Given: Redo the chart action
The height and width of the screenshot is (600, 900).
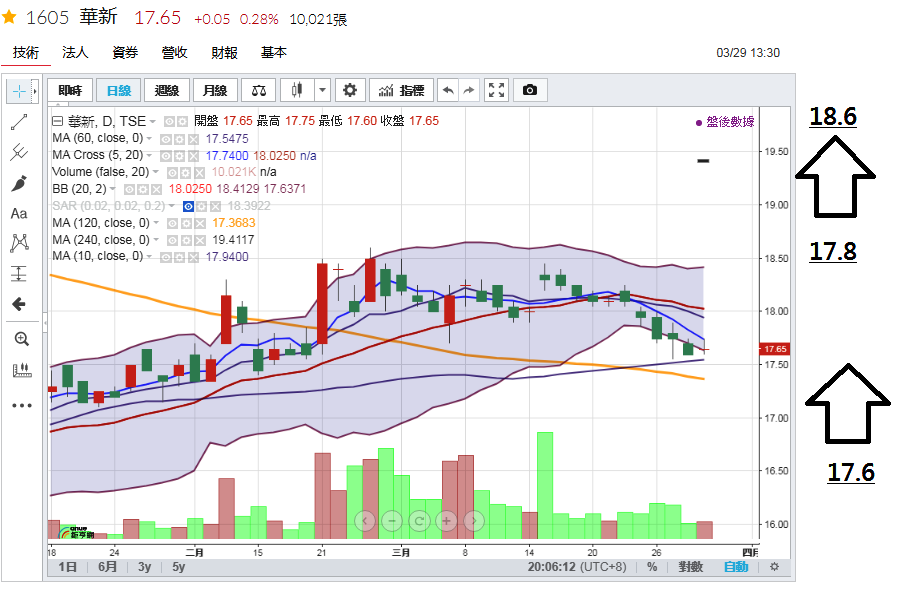Looking at the screenshot, I should click(469, 90).
